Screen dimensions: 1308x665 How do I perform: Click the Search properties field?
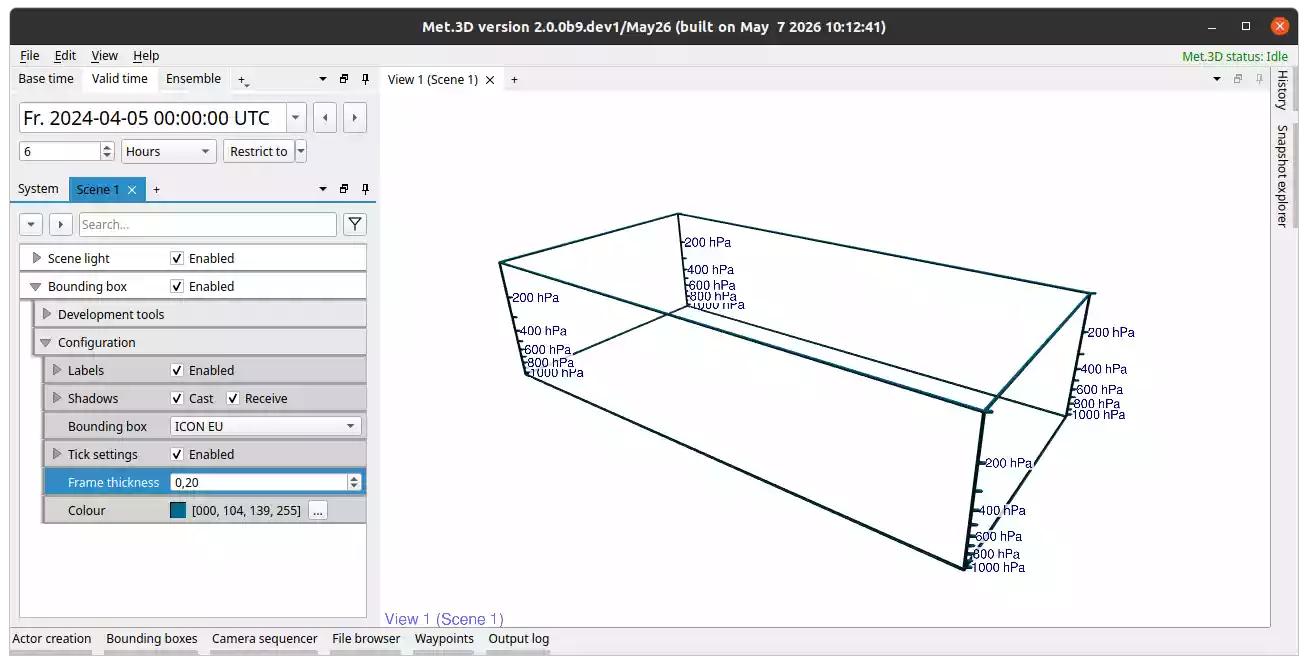[x=208, y=225]
